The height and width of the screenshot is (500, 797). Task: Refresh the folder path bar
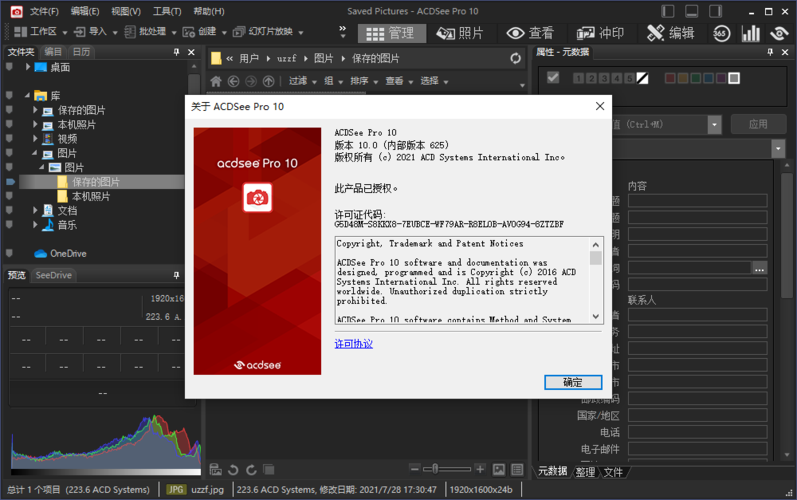coord(515,58)
